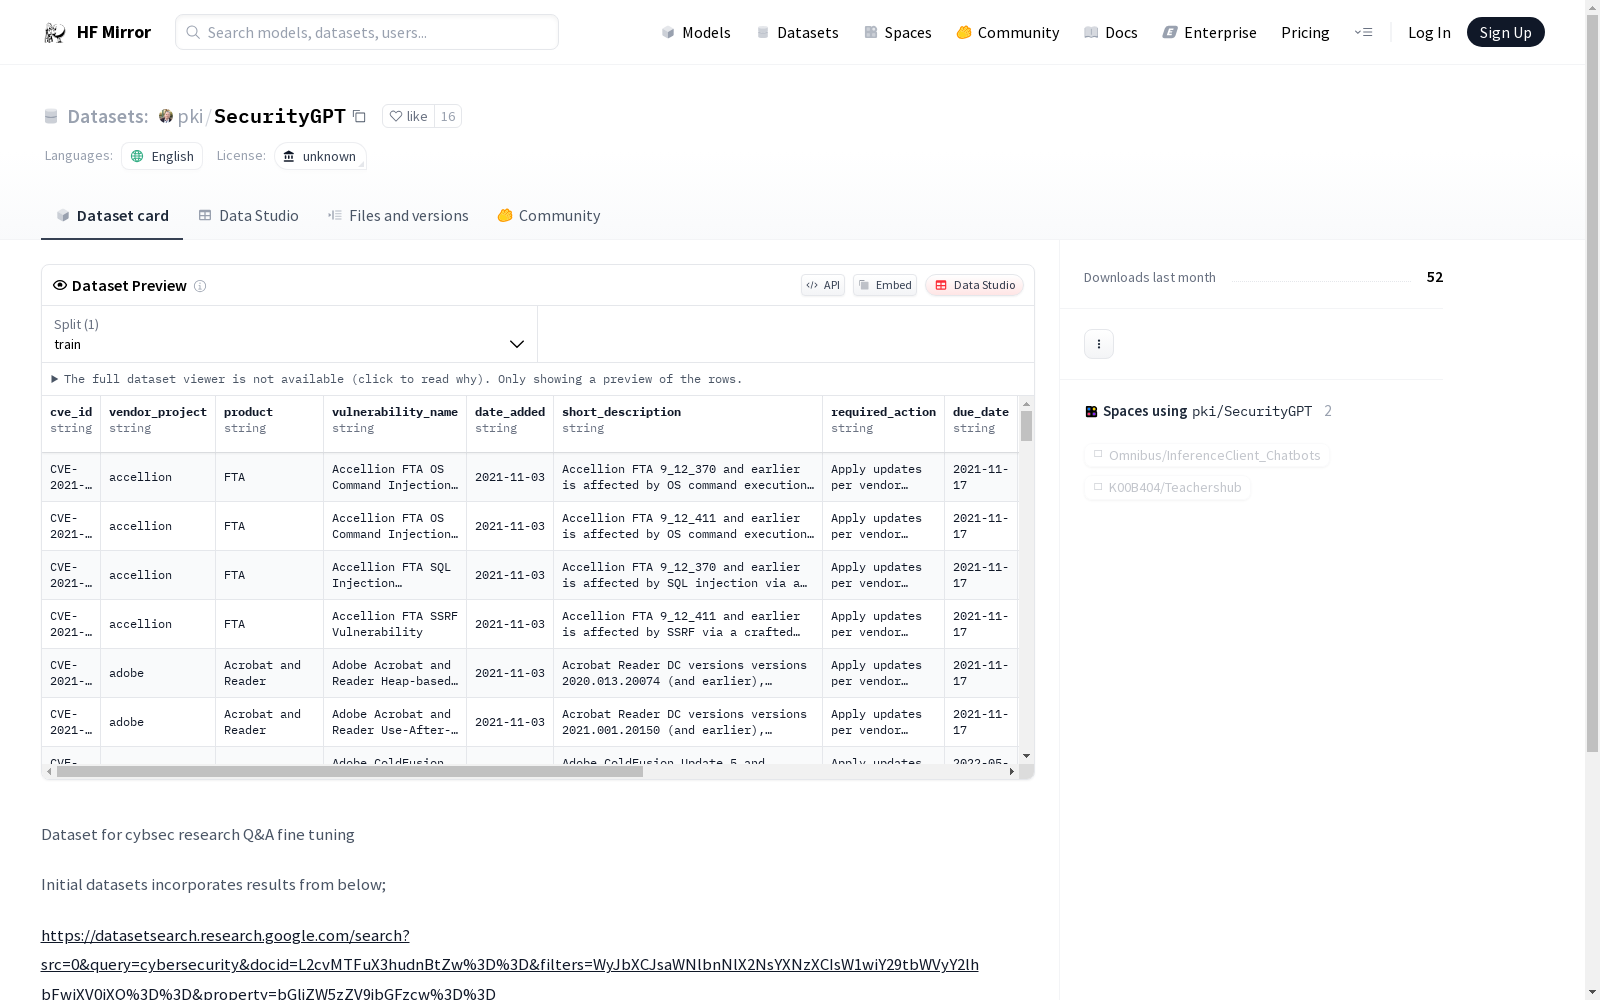This screenshot has width=1600, height=1000.
Task: Open the extra navigation menu icon
Action: (x=1364, y=32)
